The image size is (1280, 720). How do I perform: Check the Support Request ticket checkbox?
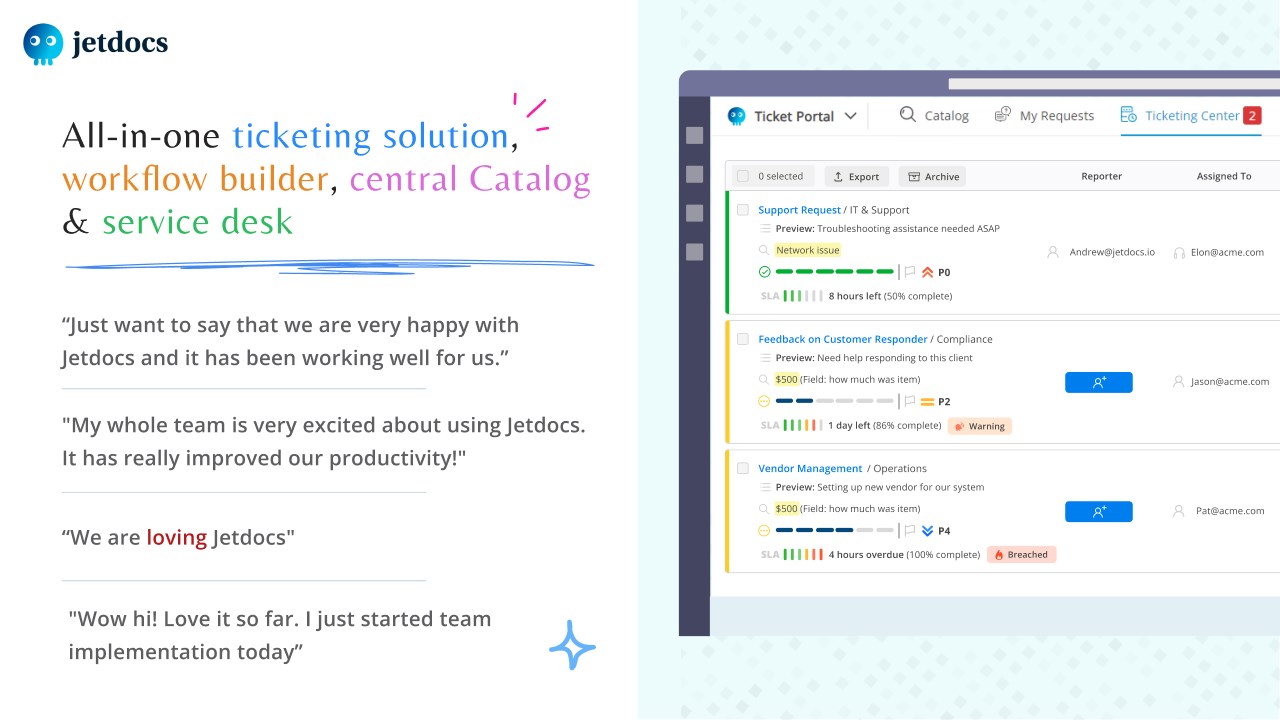(x=743, y=210)
